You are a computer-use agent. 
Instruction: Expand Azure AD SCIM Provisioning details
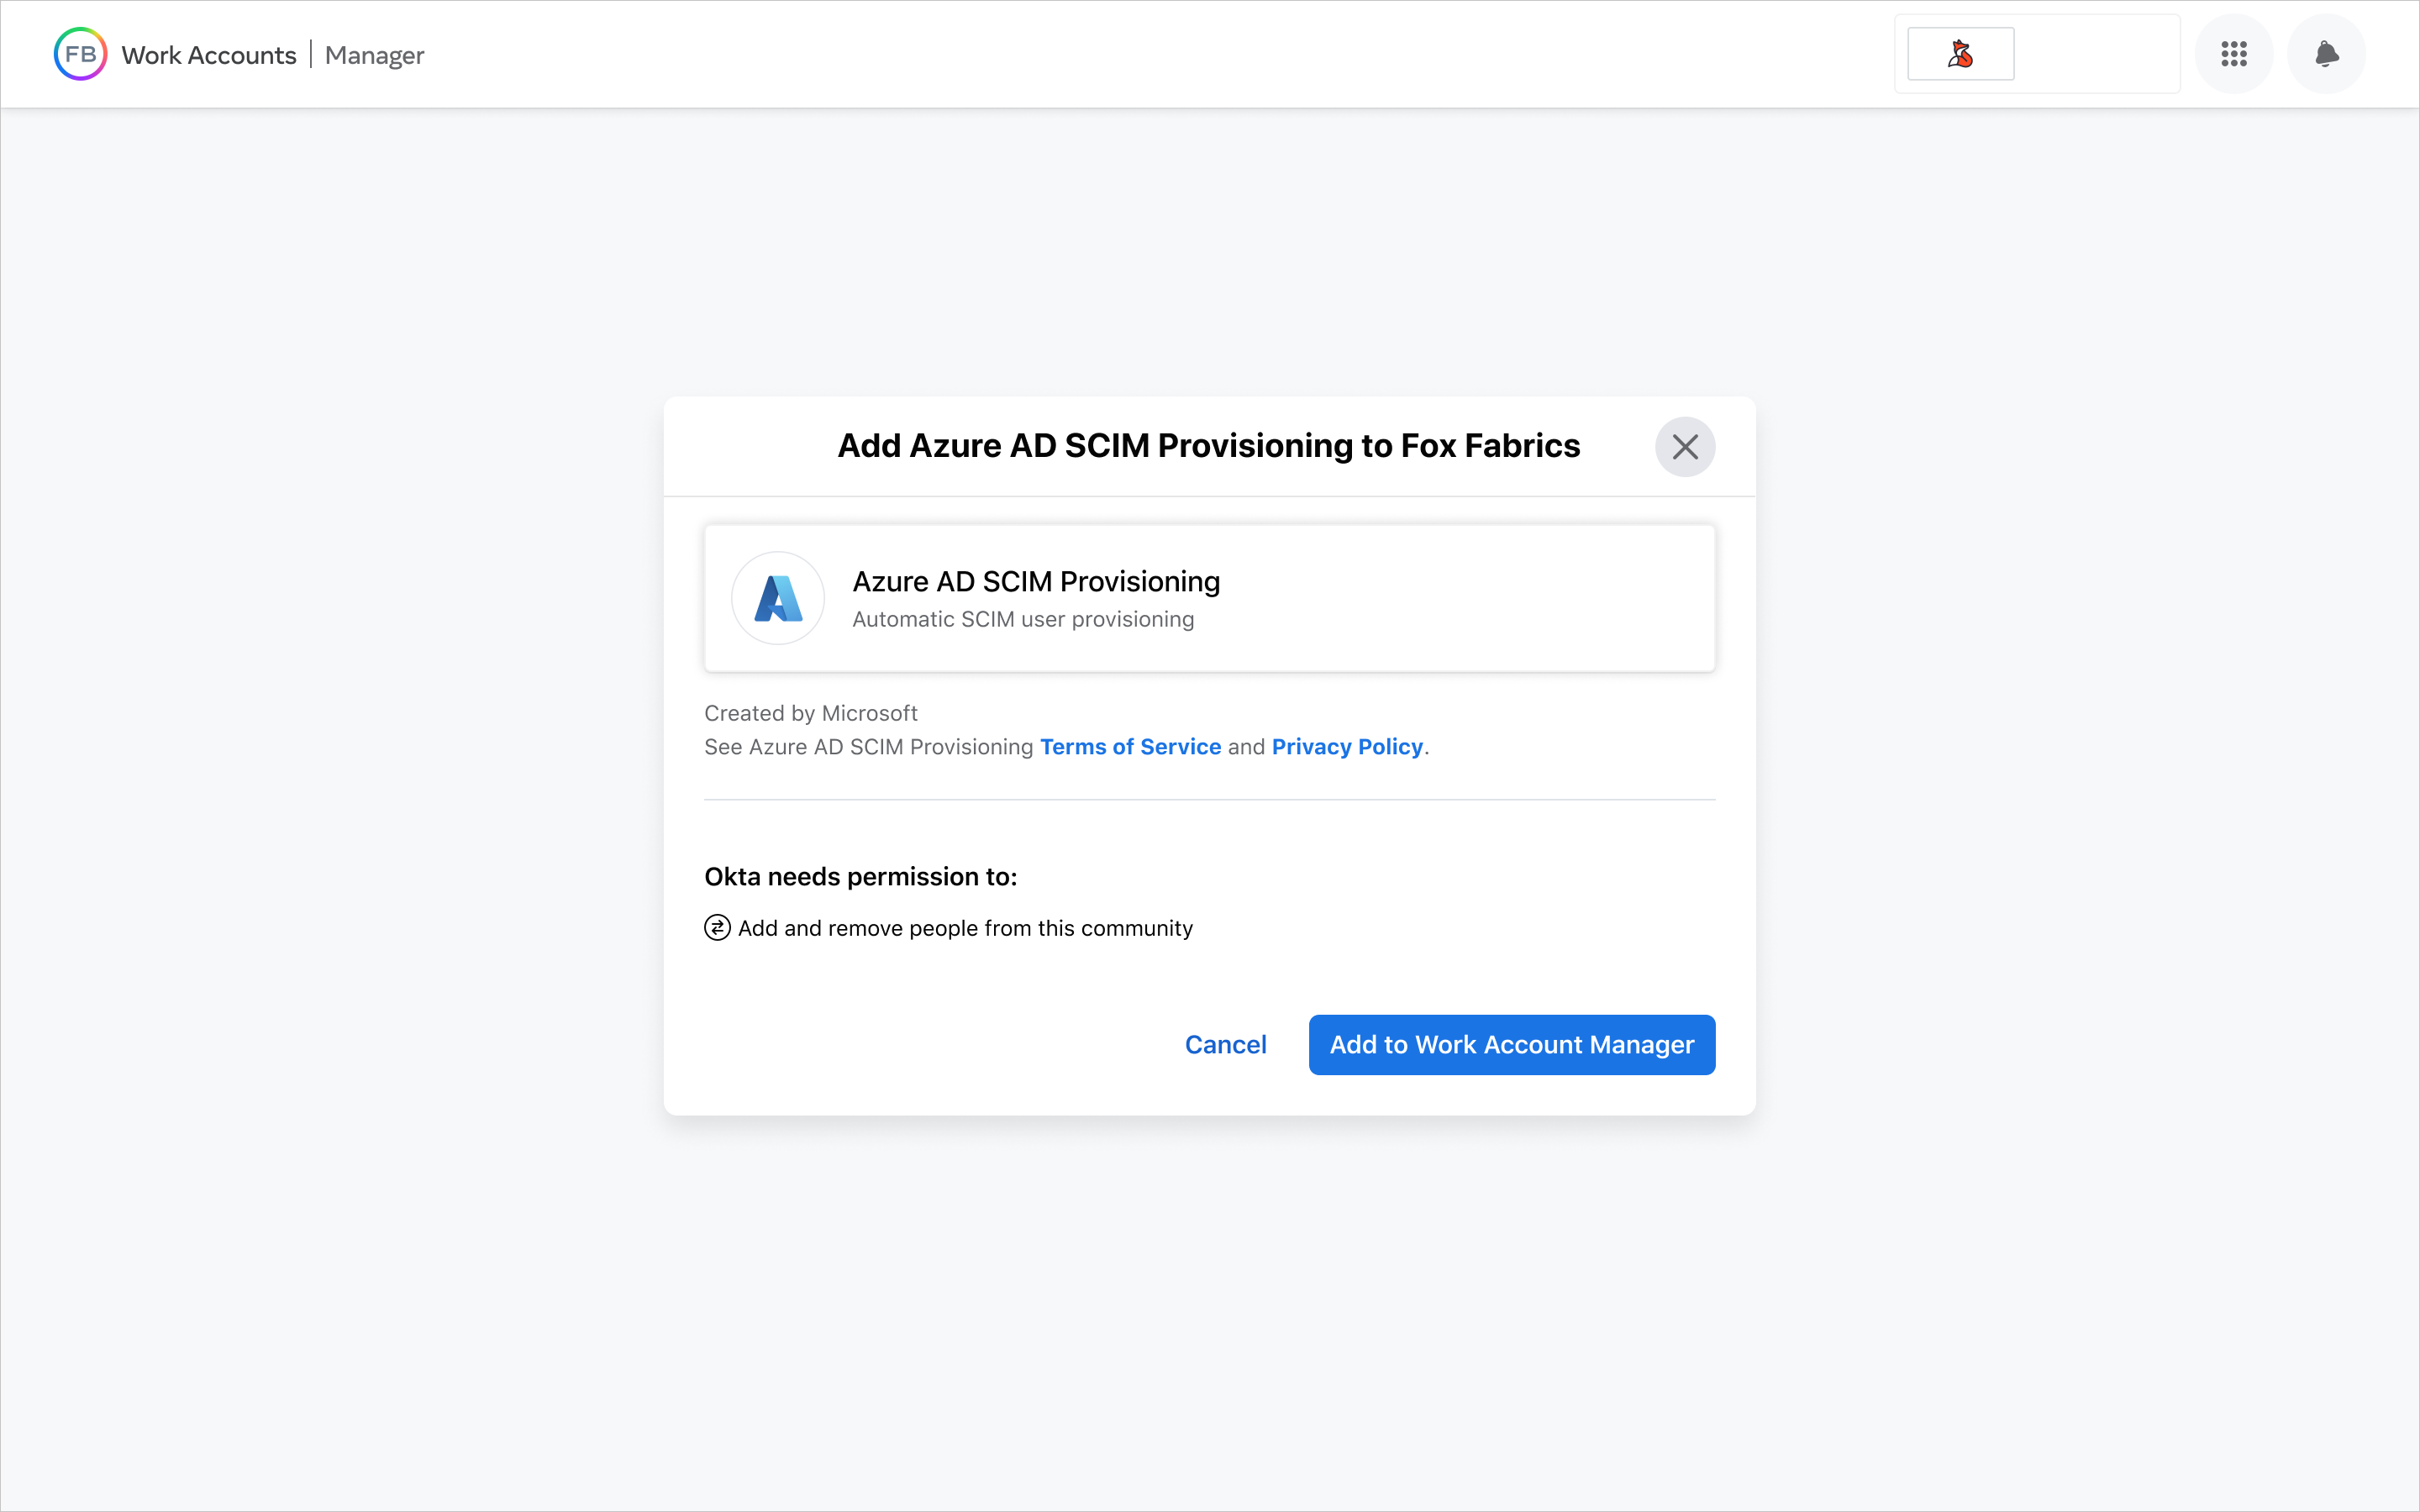pyautogui.click(x=1209, y=597)
